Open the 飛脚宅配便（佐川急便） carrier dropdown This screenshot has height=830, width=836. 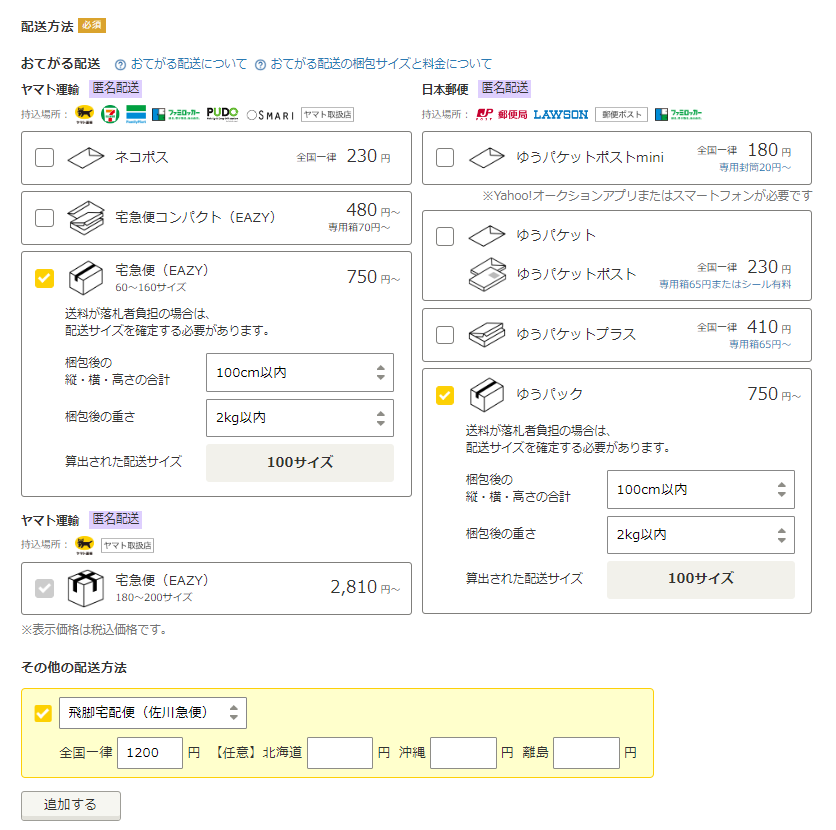(153, 712)
